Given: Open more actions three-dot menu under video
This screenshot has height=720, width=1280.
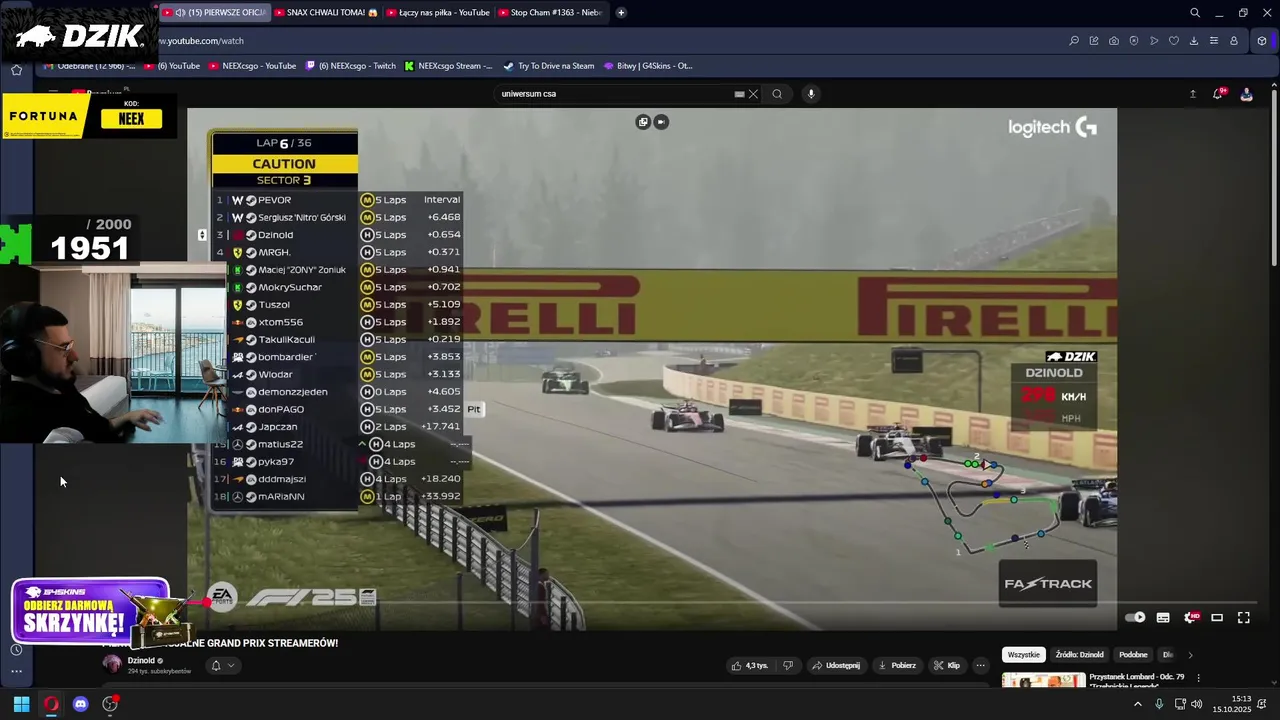Looking at the screenshot, I should click(980, 665).
